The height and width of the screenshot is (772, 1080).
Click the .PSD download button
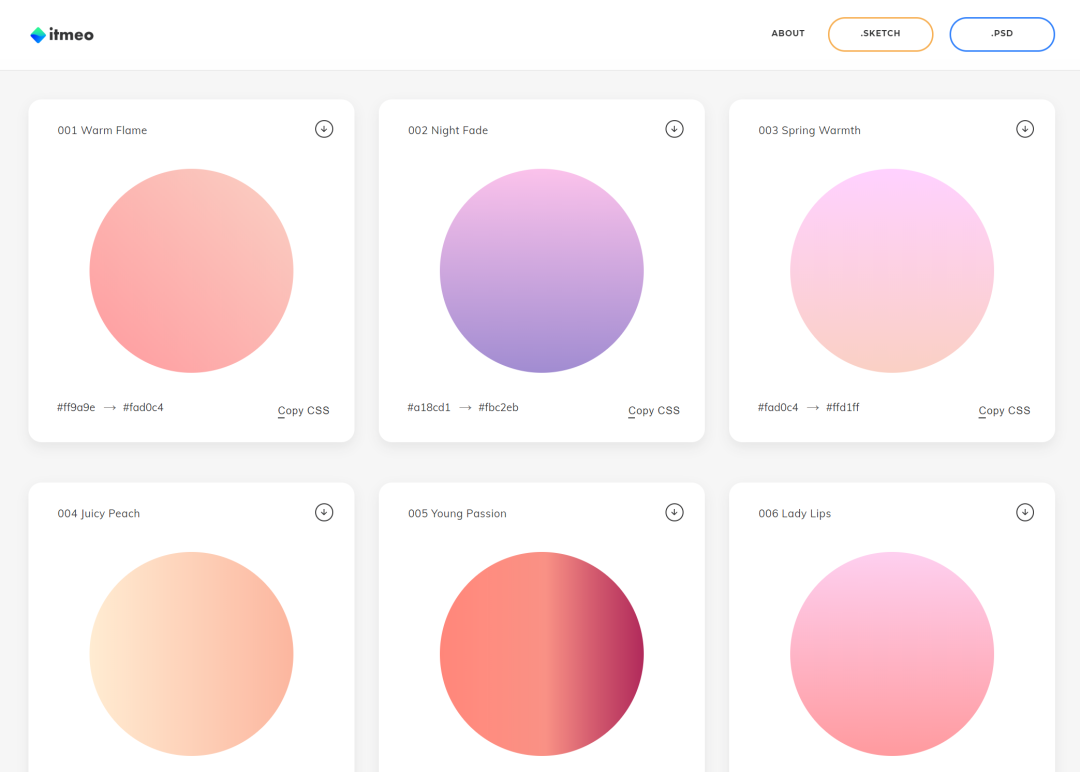coord(1002,34)
